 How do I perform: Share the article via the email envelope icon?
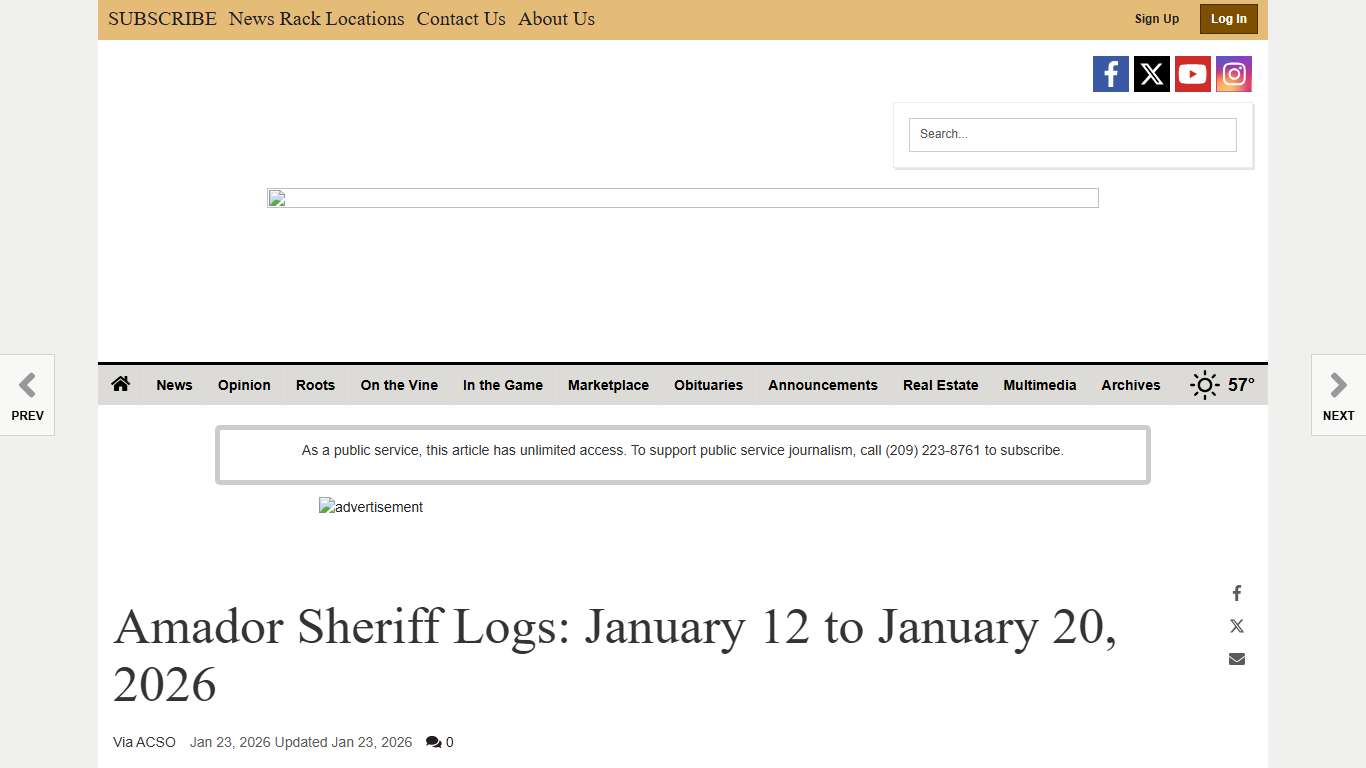point(1236,658)
